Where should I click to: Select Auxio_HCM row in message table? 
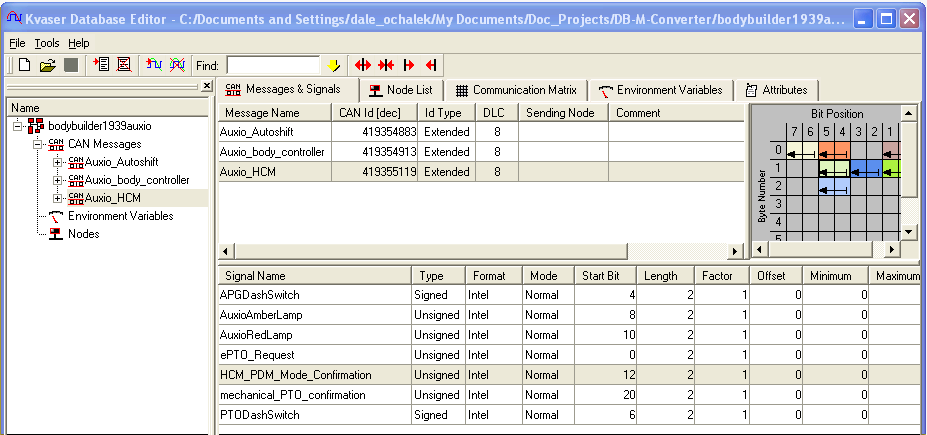pyautogui.click(x=481, y=172)
